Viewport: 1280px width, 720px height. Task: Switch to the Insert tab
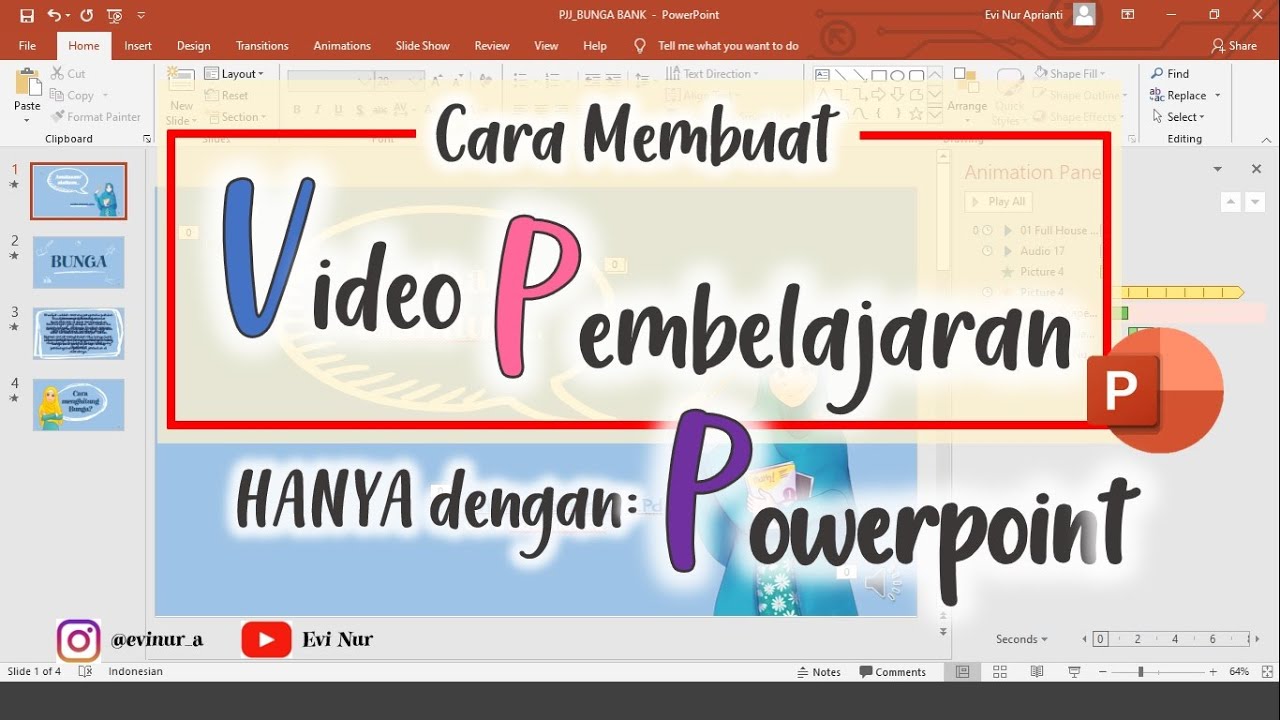pos(138,46)
